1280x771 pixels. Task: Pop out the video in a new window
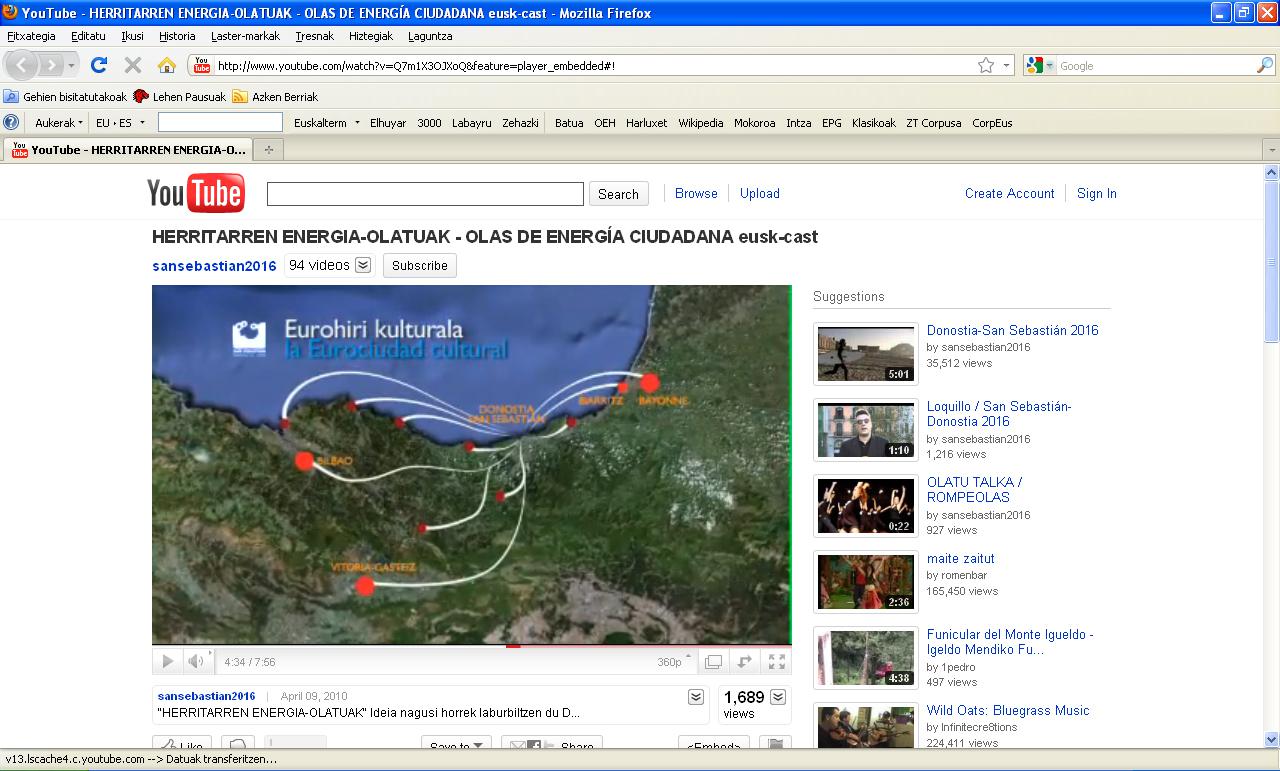pyautogui.click(x=713, y=662)
